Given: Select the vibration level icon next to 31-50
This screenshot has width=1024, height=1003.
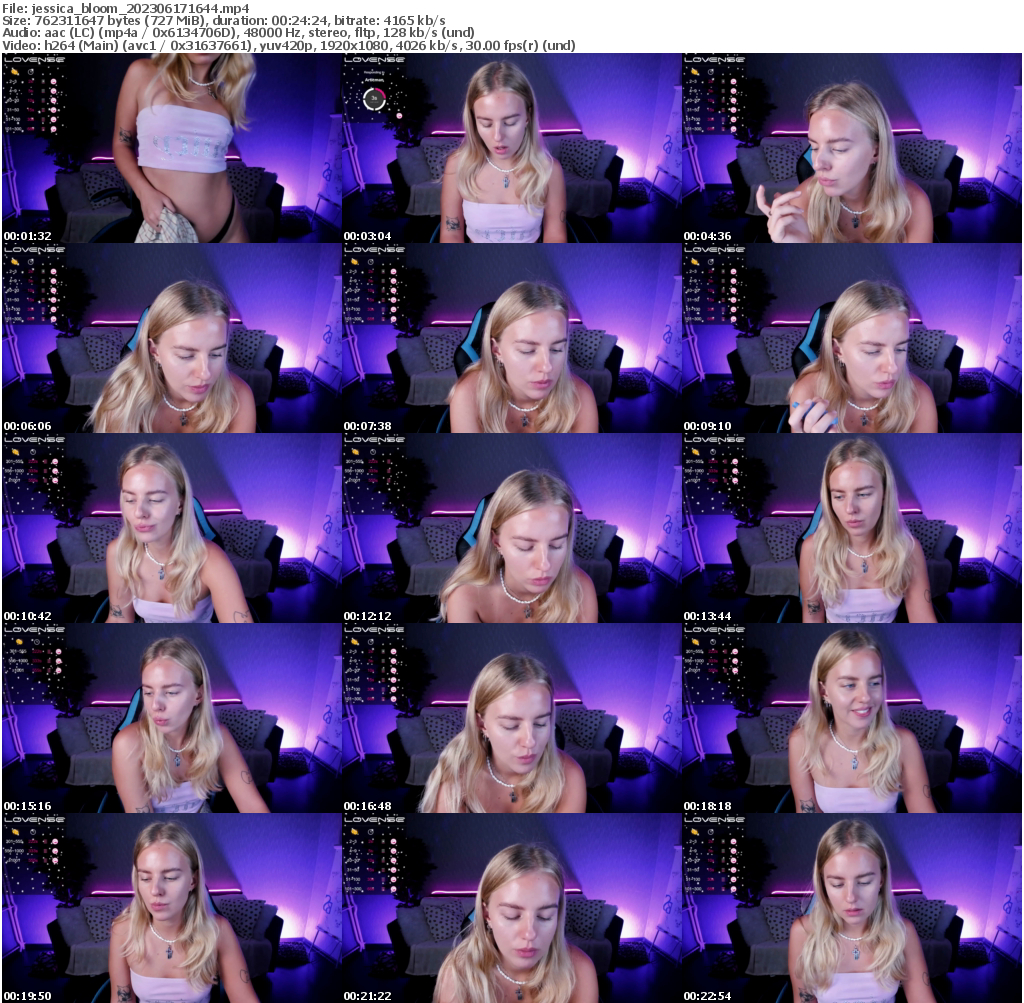Looking at the screenshot, I should [42, 110].
